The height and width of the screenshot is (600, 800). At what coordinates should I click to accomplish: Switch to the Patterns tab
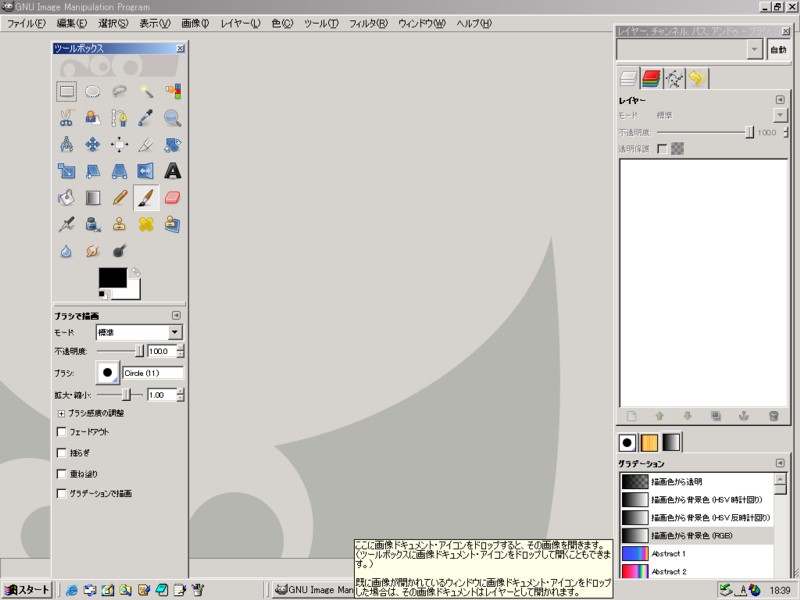pyautogui.click(x=649, y=443)
